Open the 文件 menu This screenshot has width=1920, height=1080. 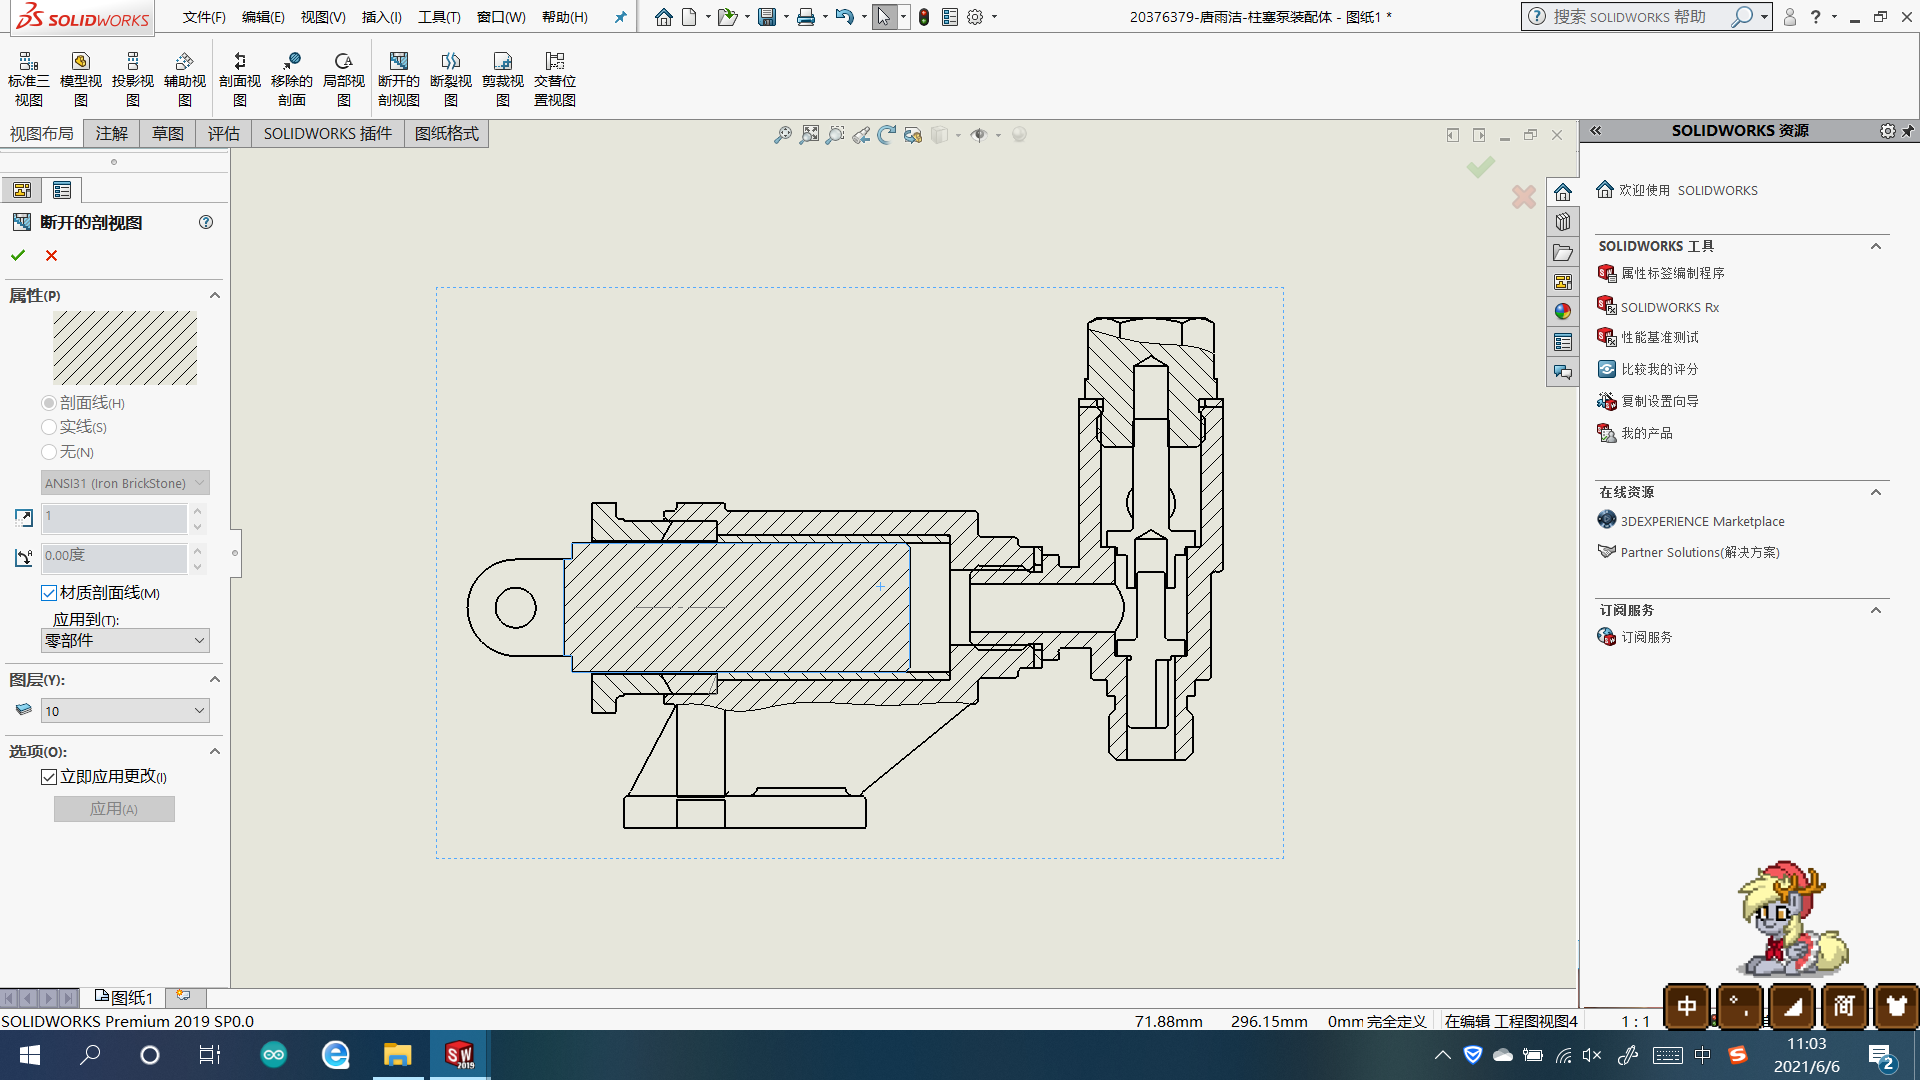[204, 17]
